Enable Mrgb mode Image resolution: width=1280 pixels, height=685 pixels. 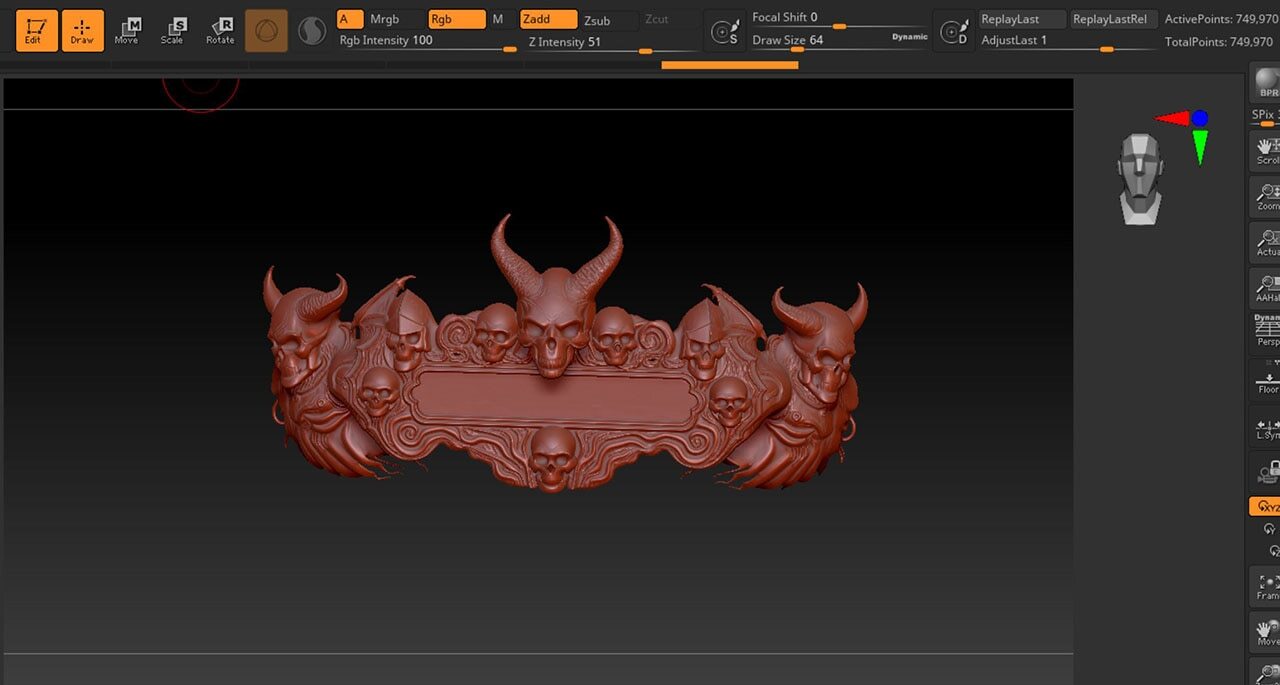(385, 19)
